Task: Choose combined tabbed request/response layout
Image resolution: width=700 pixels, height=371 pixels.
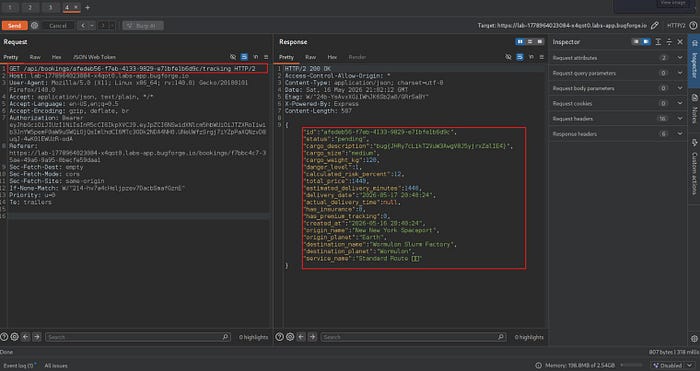Action: (540, 42)
